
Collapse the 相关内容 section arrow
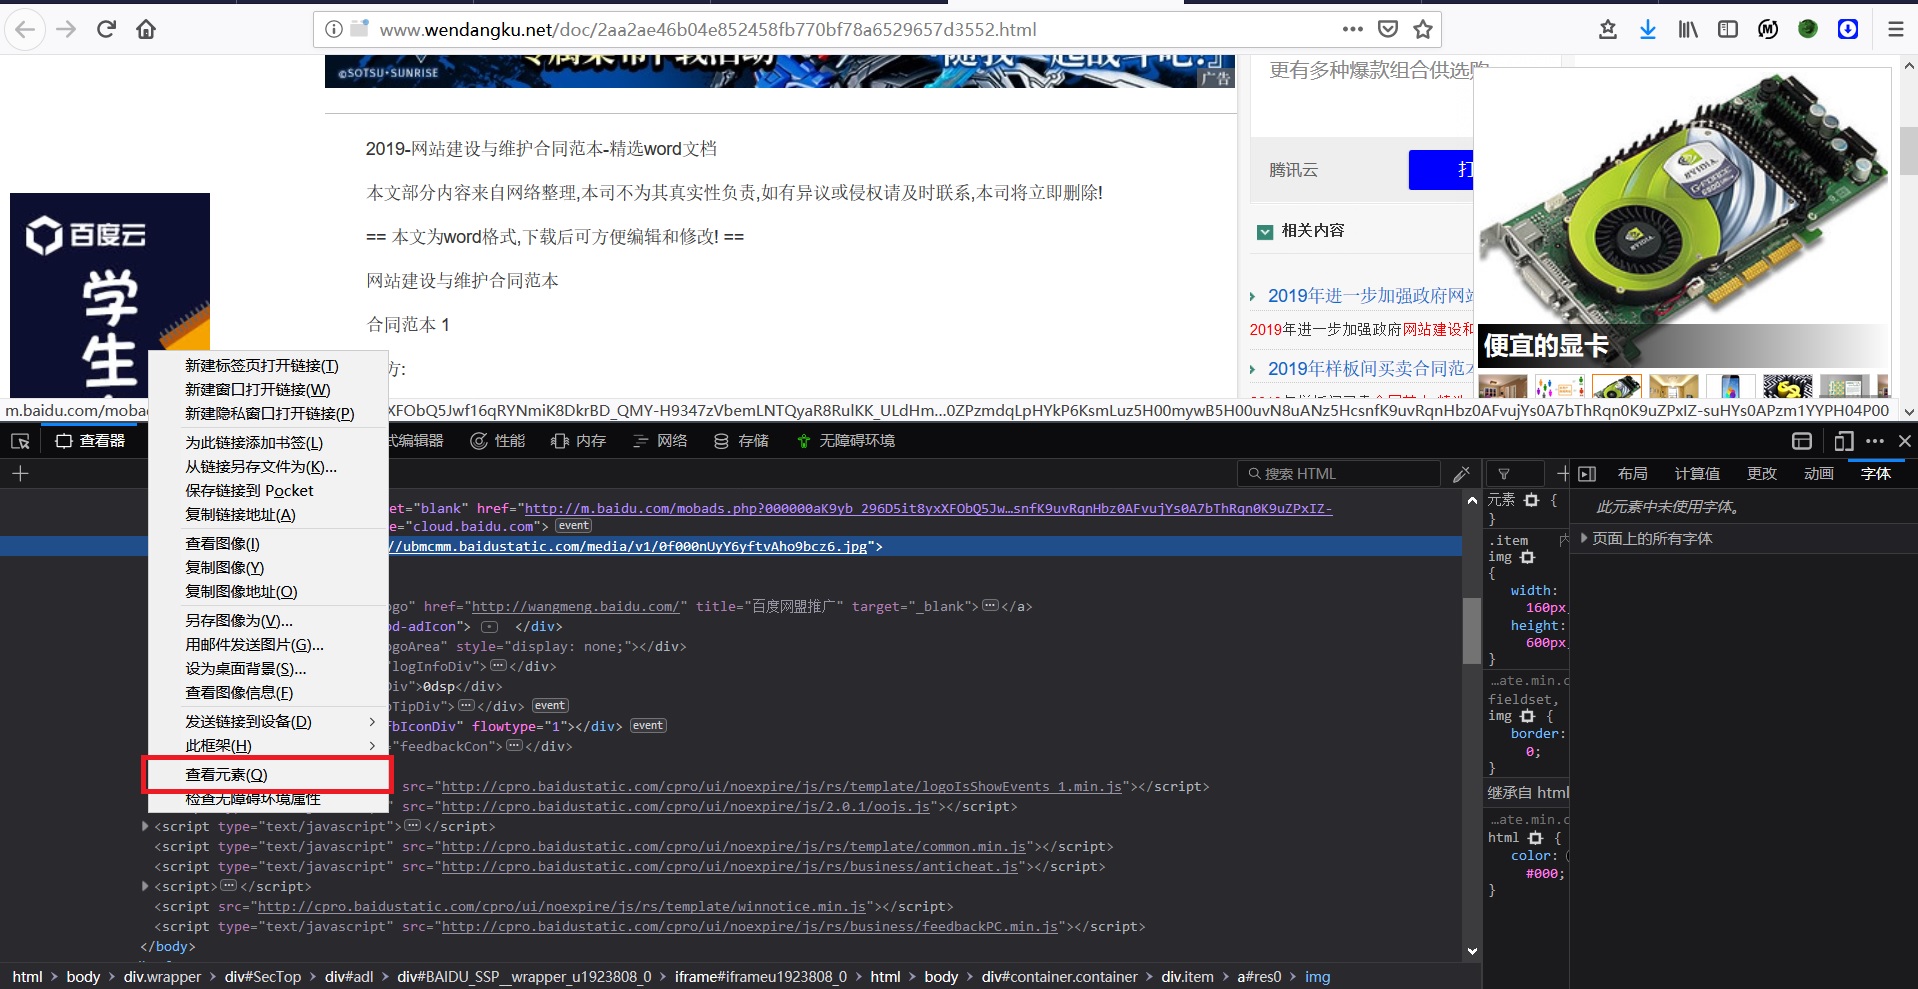tap(1264, 231)
